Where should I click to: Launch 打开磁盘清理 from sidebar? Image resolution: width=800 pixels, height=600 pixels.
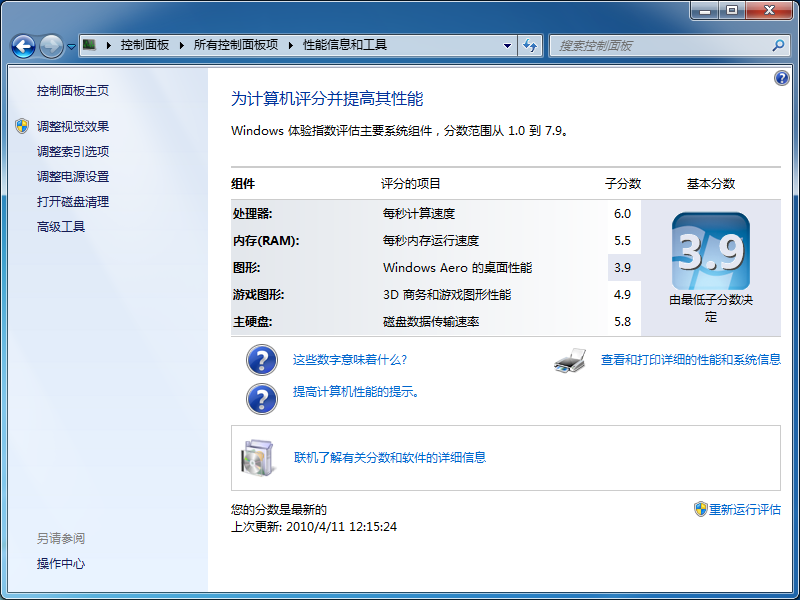pos(73,202)
